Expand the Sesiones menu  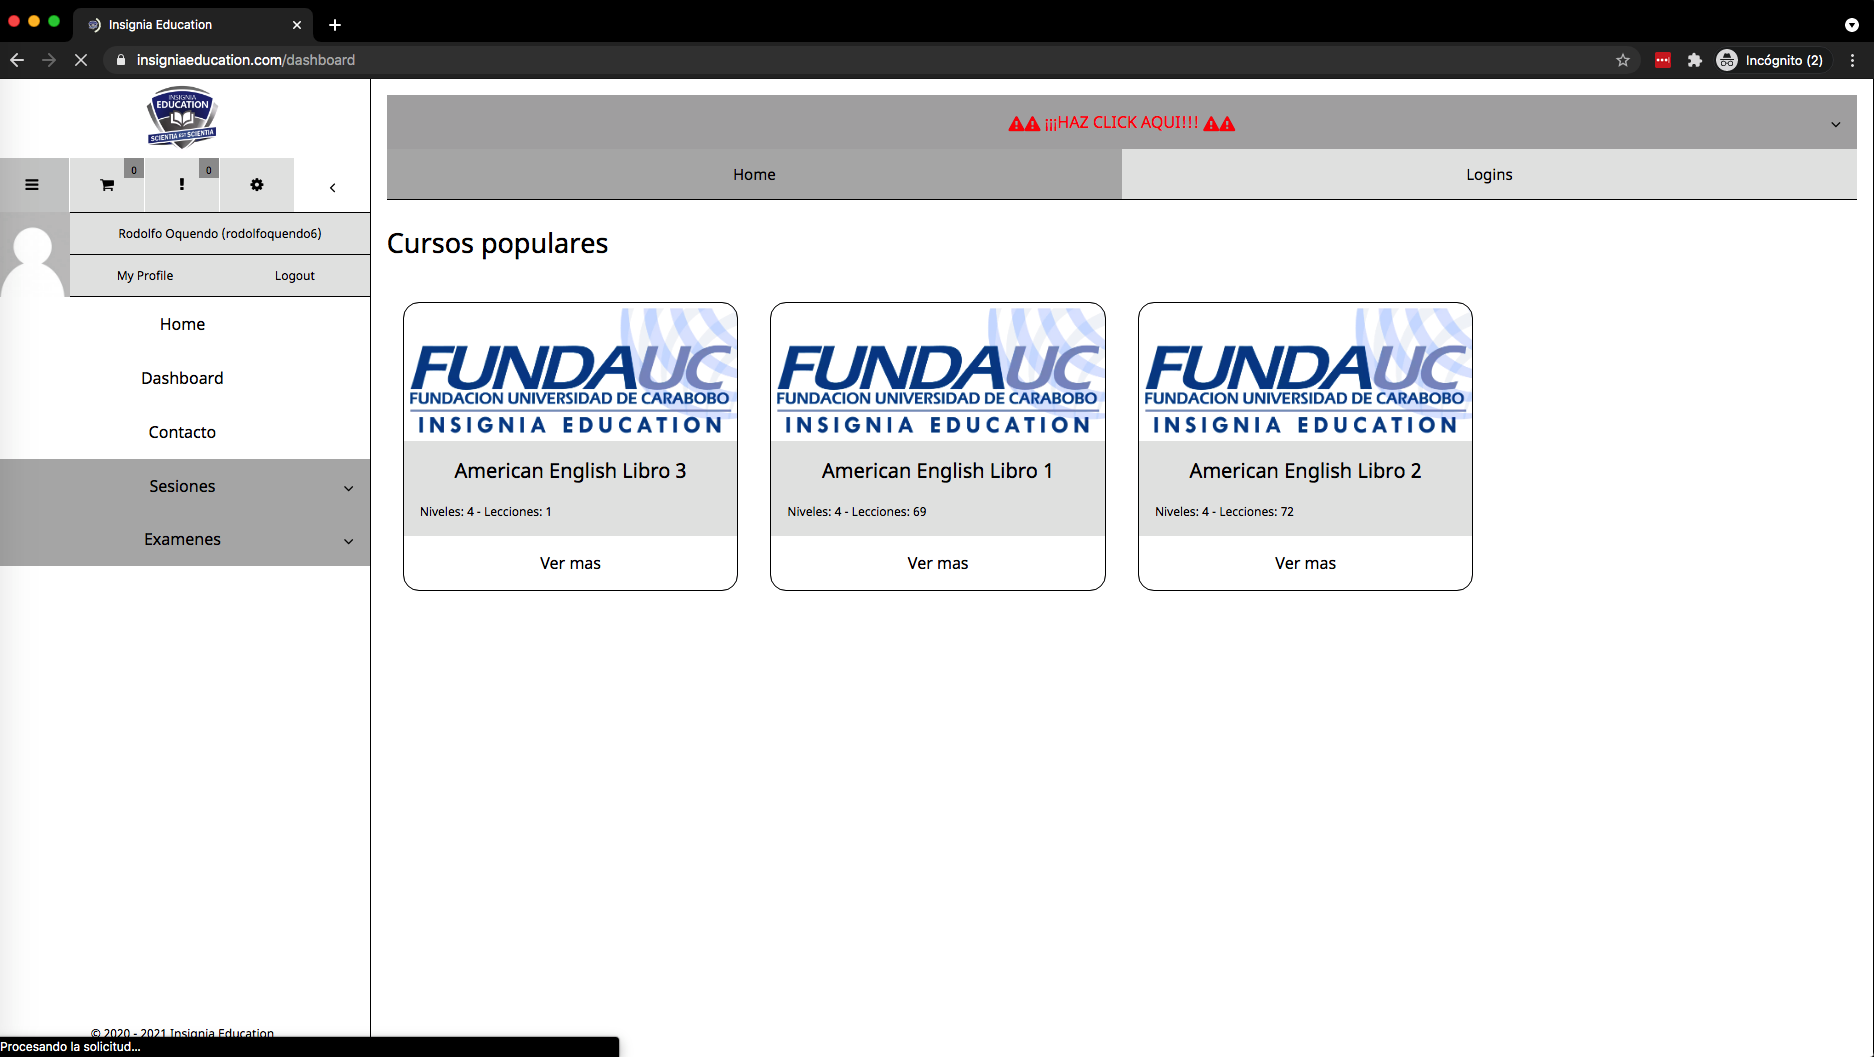click(184, 486)
